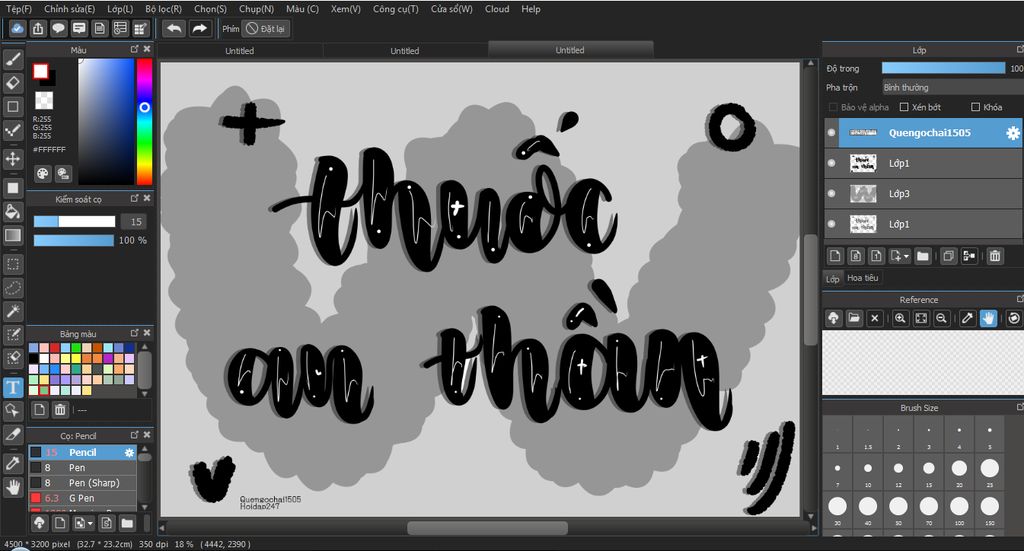Screen dimensions: 1024x551
Task: Select the Move tool
Action: tap(13, 159)
